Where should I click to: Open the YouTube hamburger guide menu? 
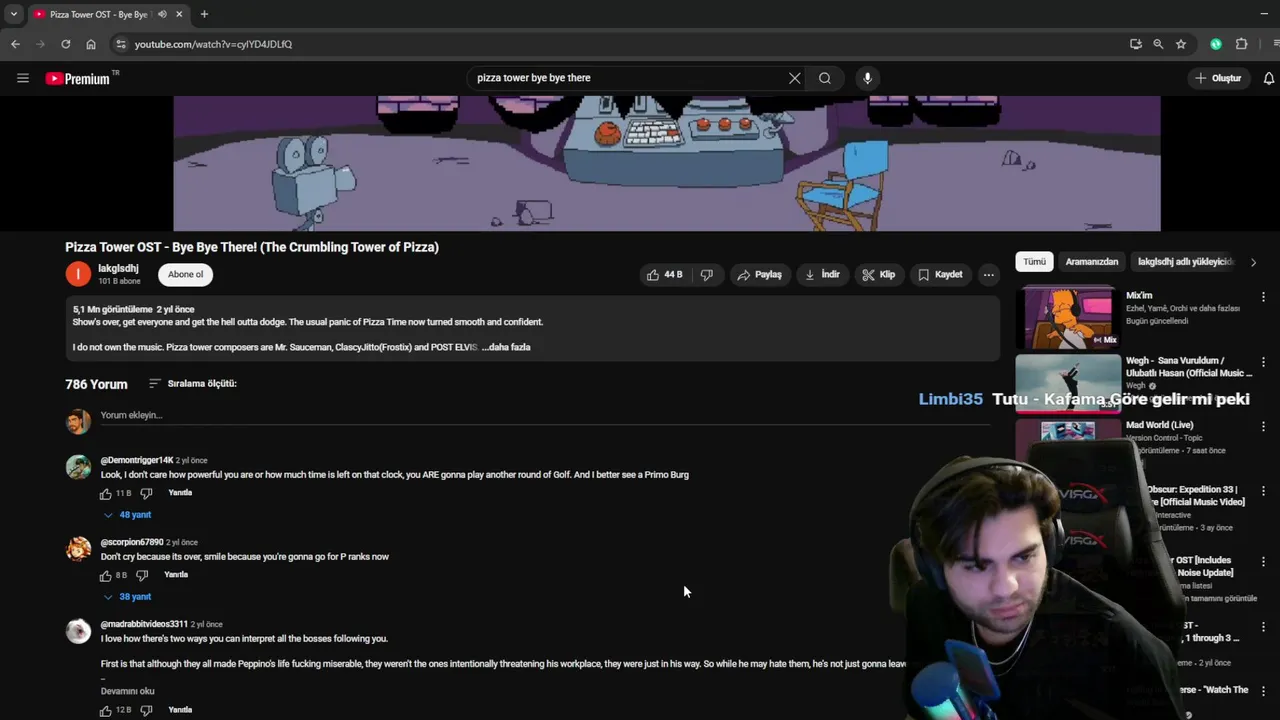click(x=23, y=78)
